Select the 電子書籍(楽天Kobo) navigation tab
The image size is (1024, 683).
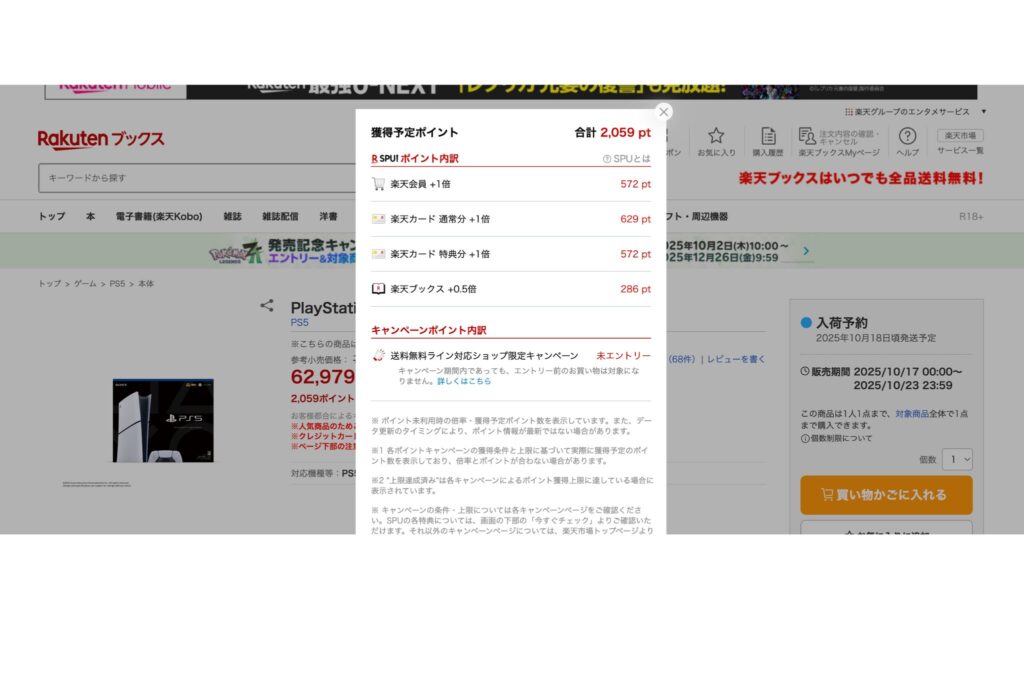(x=158, y=216)
